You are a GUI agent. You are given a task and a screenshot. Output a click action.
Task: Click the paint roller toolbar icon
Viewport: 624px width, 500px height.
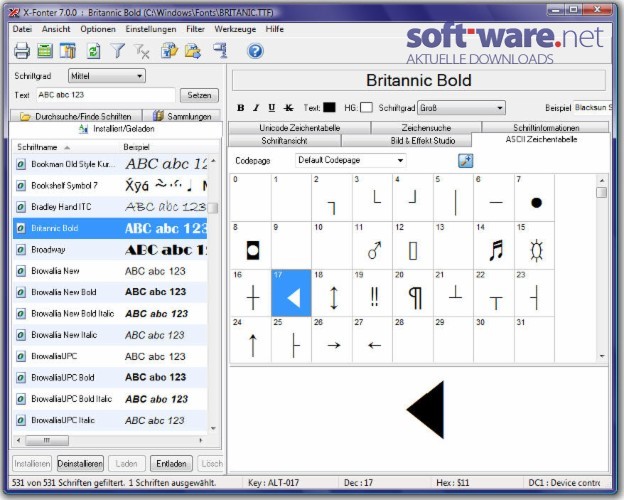(x=220, y=51)
